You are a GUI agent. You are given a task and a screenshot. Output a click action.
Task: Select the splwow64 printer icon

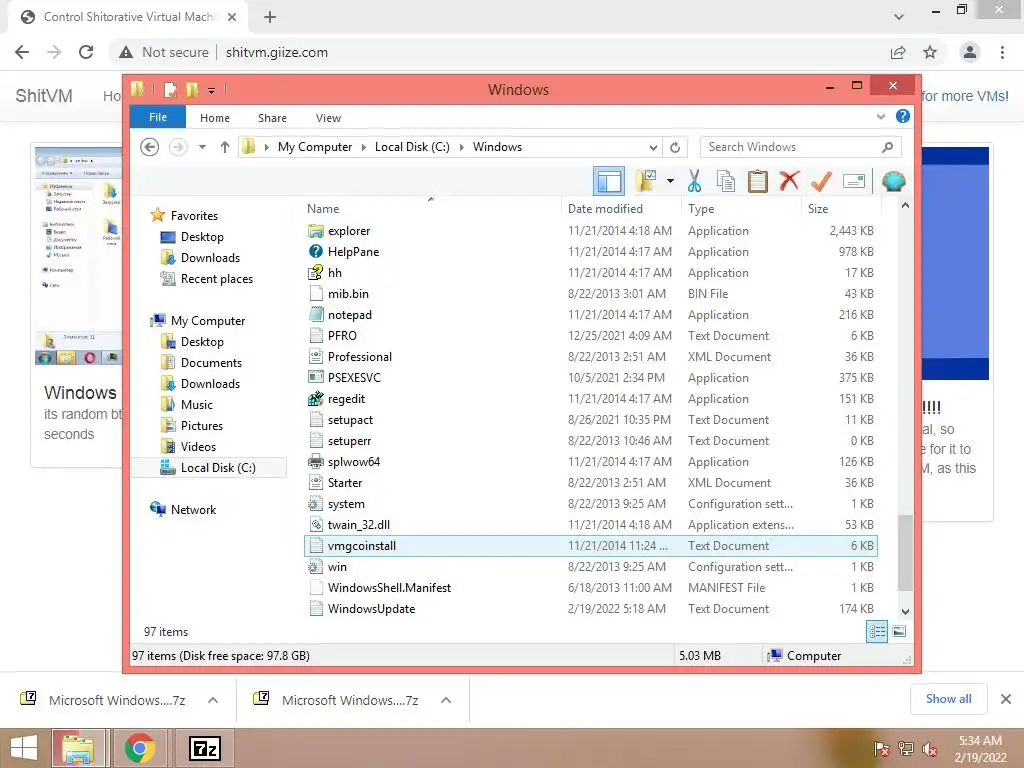(315, 462)
